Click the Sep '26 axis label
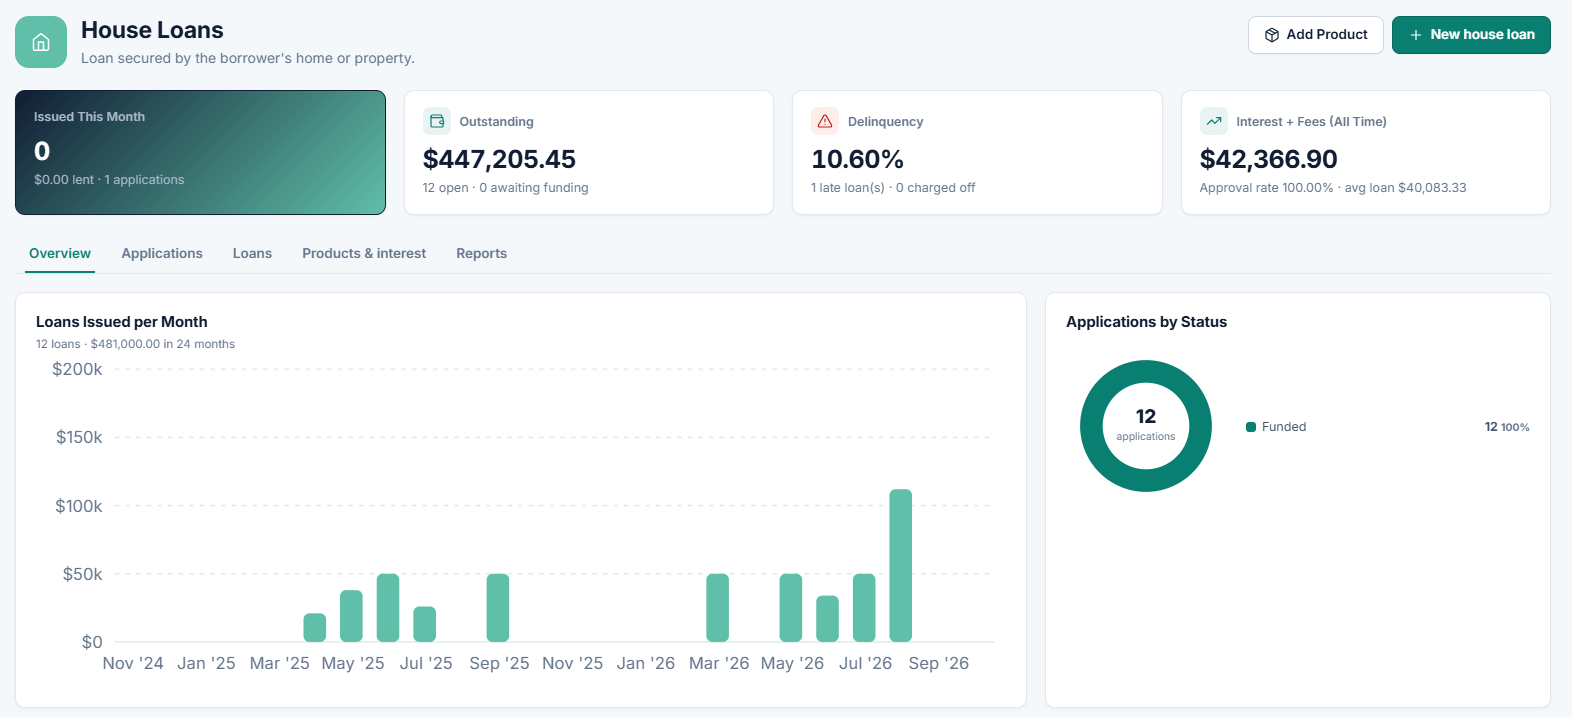The width and height of the screenshot is (1572, 717). 938,663
